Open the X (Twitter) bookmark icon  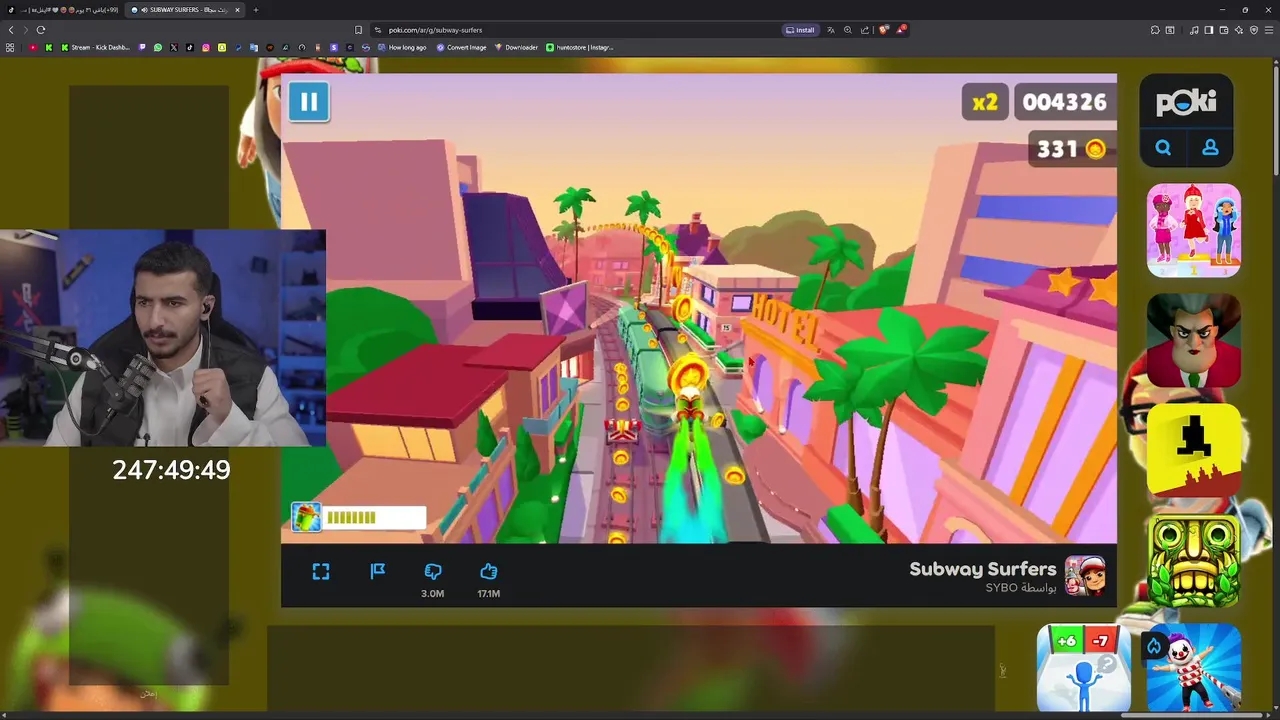tap(174, 47)
